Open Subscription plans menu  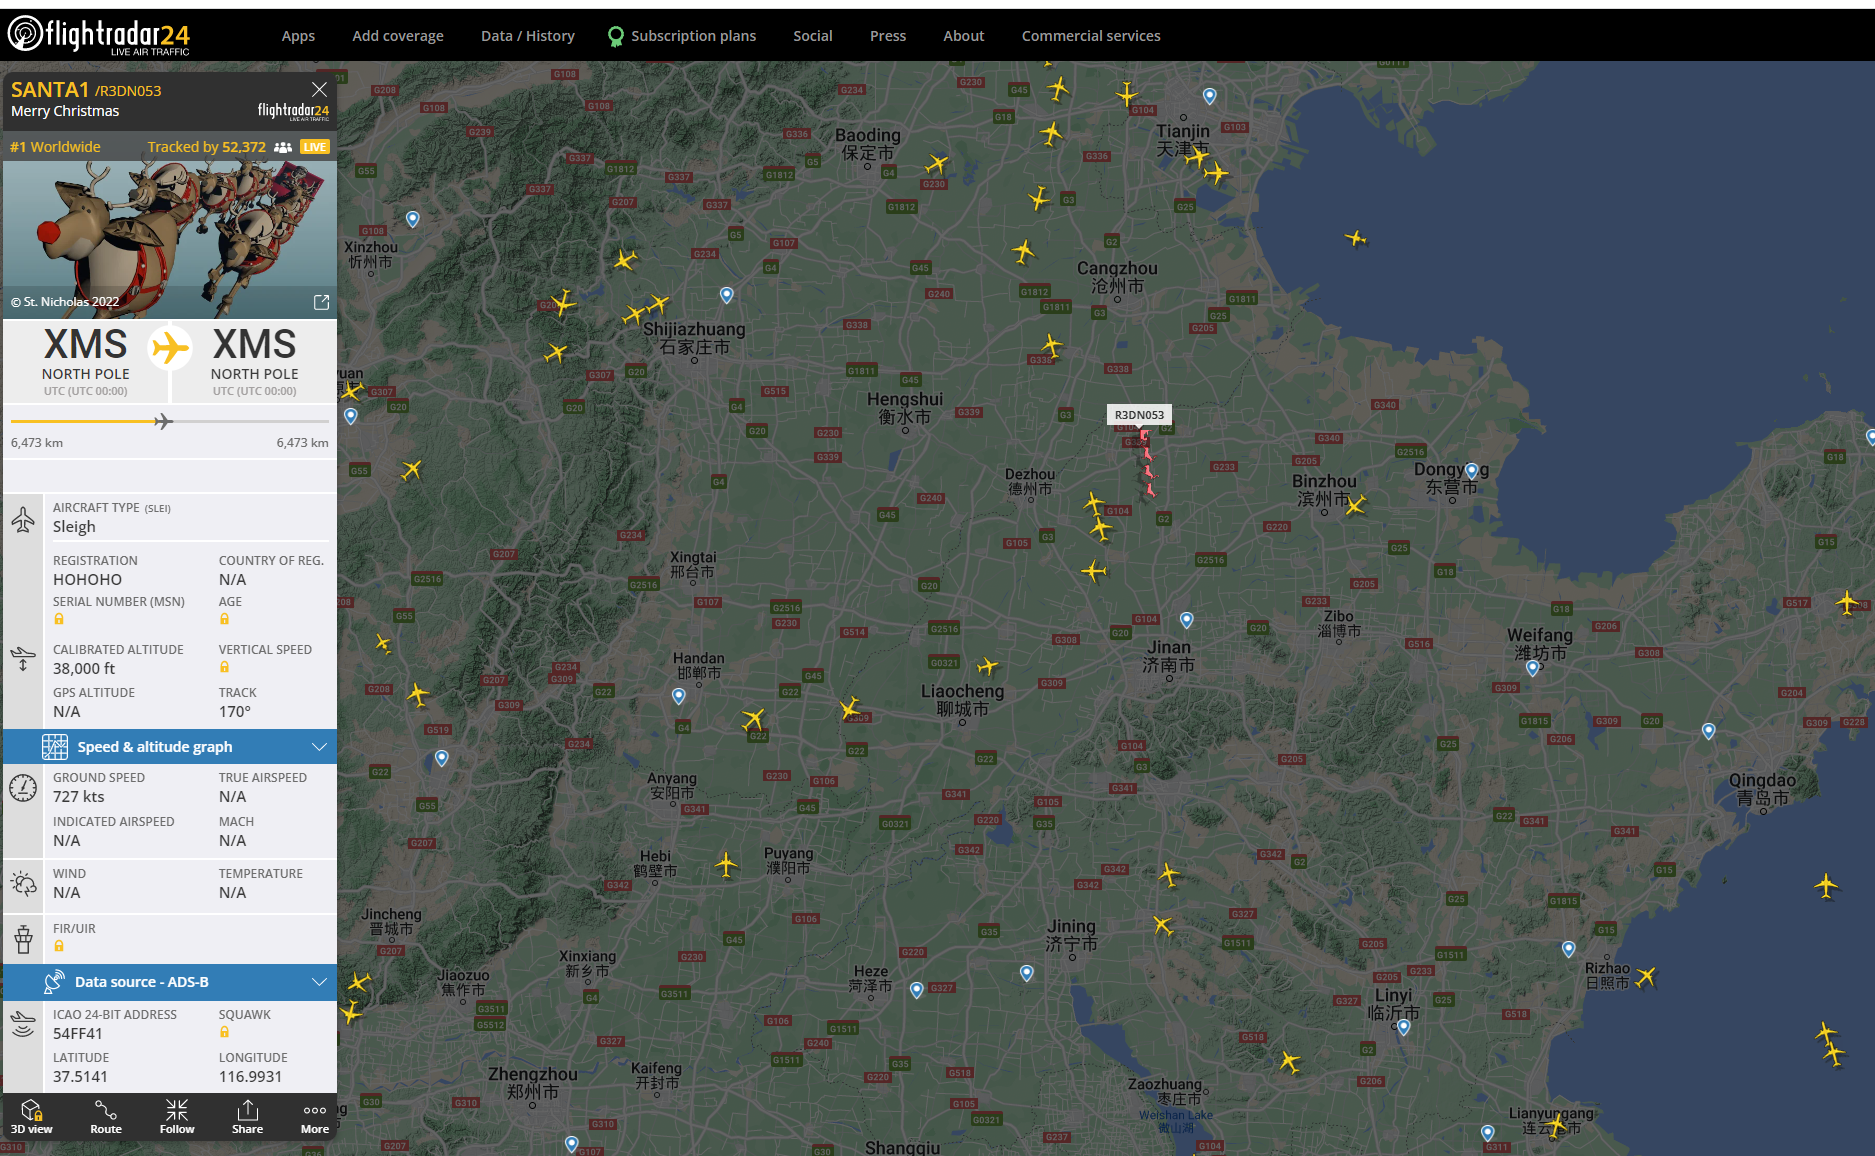682,36
